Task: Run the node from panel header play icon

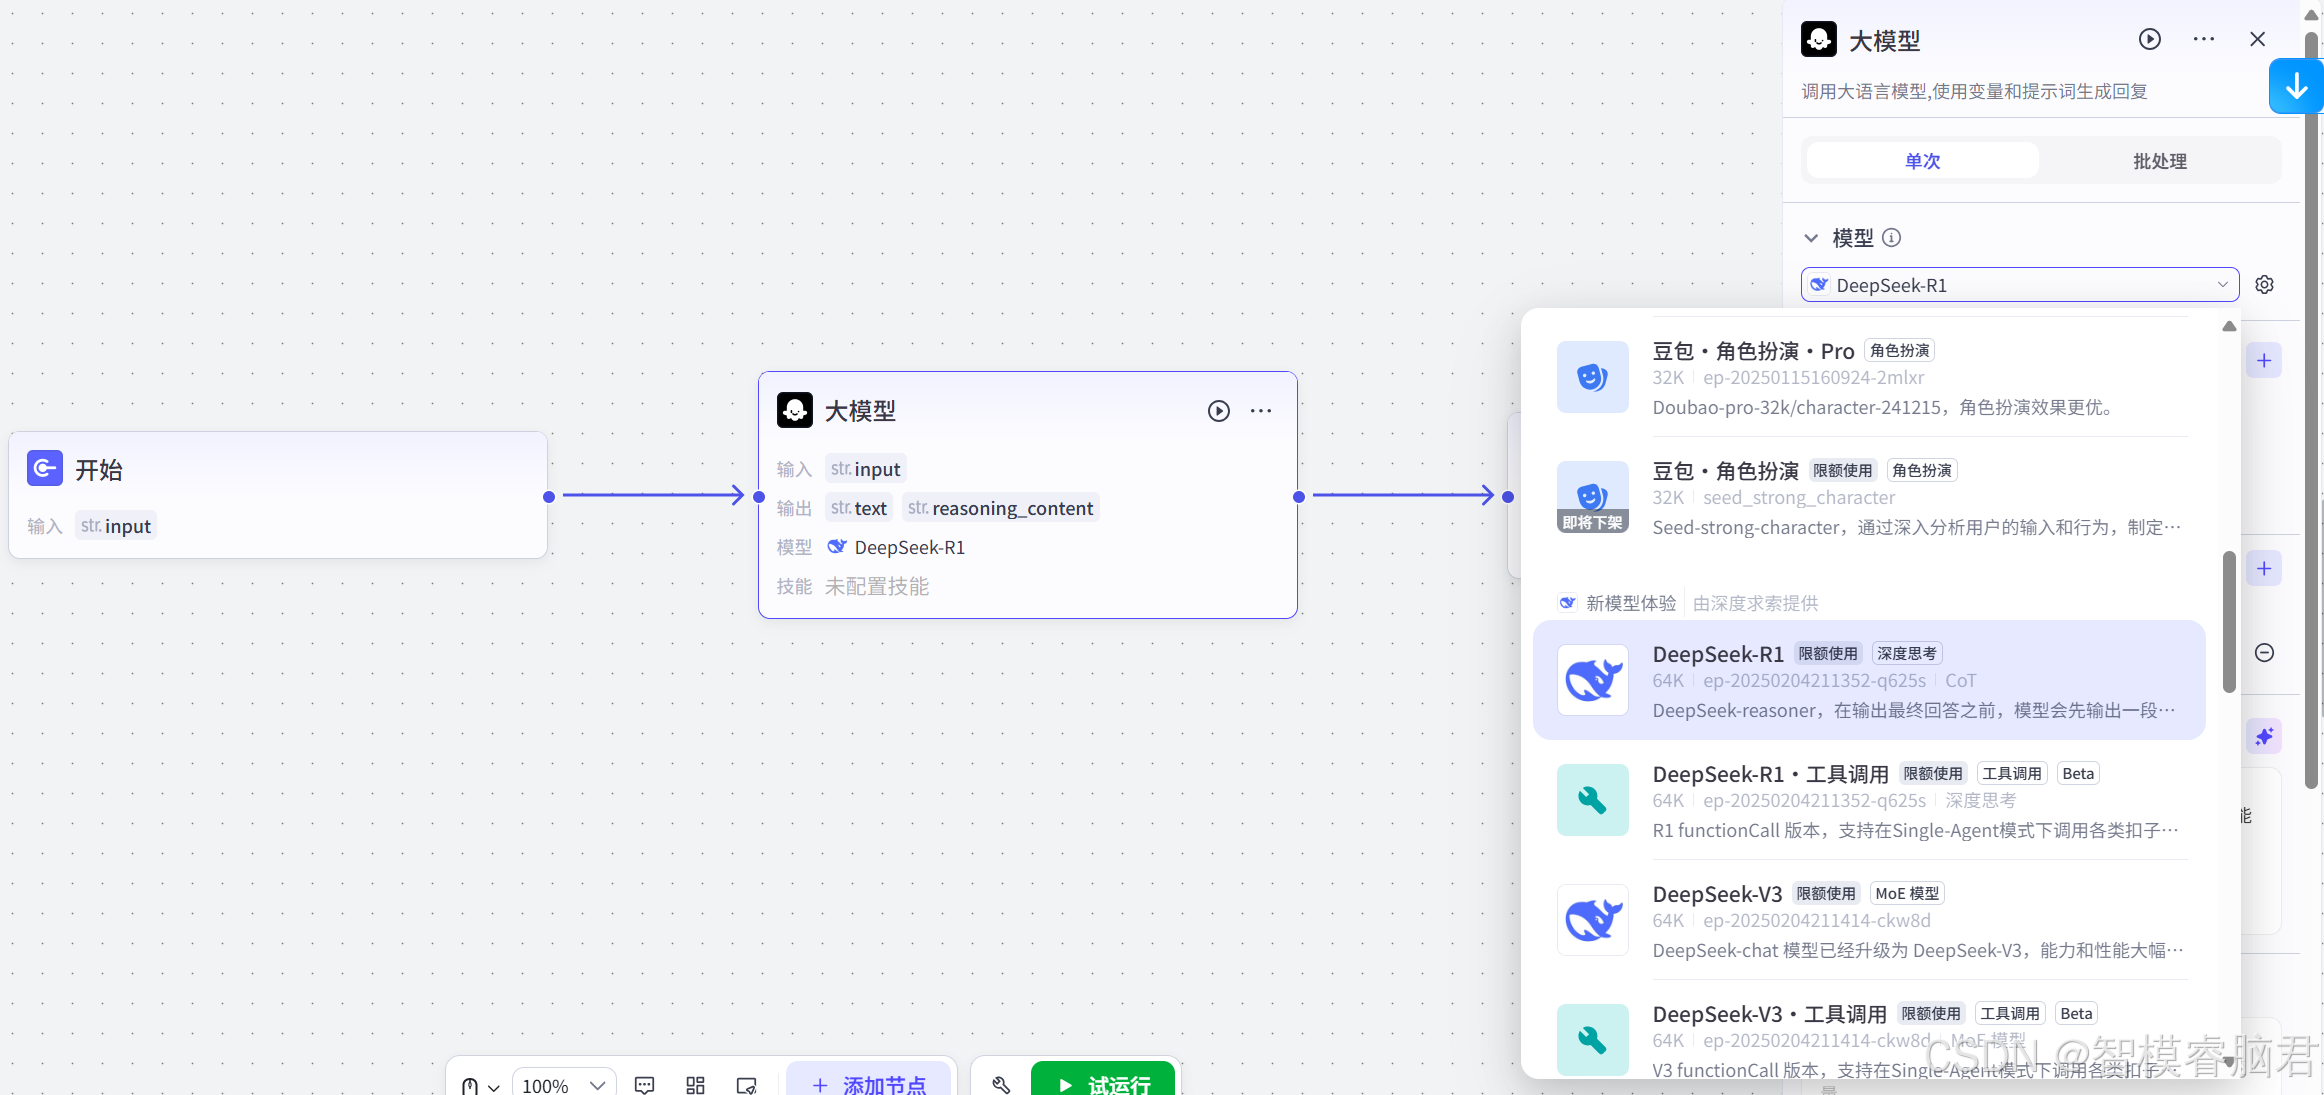Action: tap(2149, 39)
